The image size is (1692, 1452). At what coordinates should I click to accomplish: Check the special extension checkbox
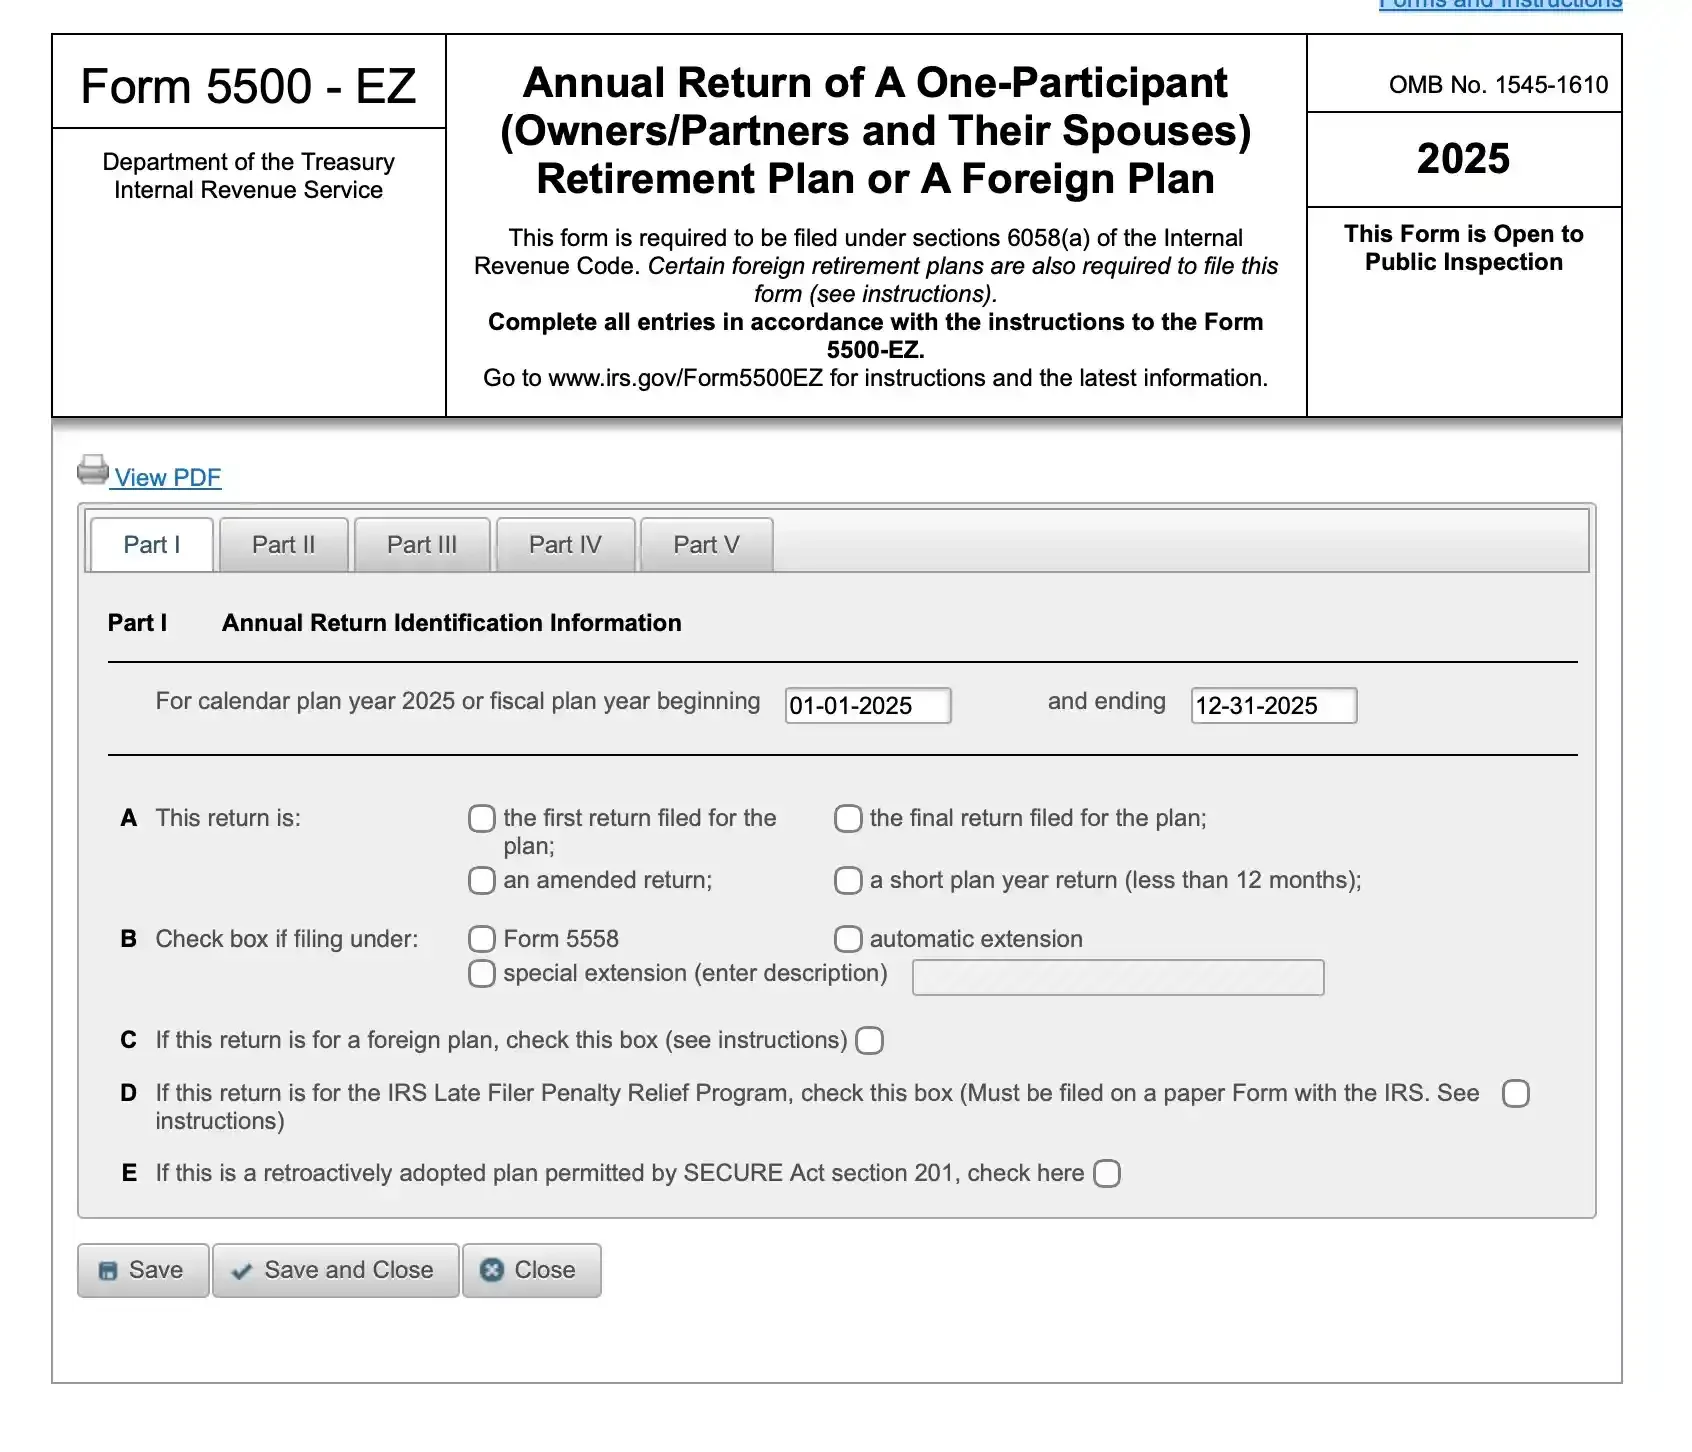click(482, 974)
